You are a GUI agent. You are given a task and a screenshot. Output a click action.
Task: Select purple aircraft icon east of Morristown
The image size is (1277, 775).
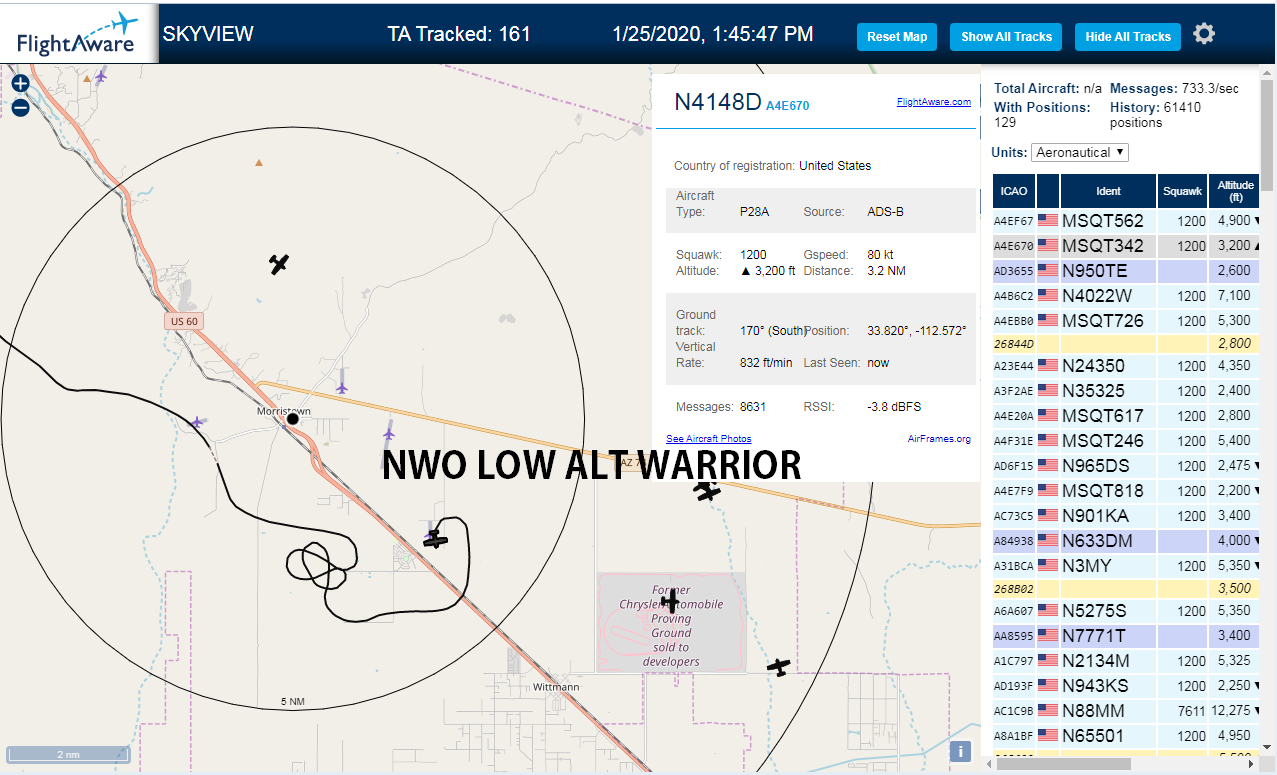pos(389,434)
